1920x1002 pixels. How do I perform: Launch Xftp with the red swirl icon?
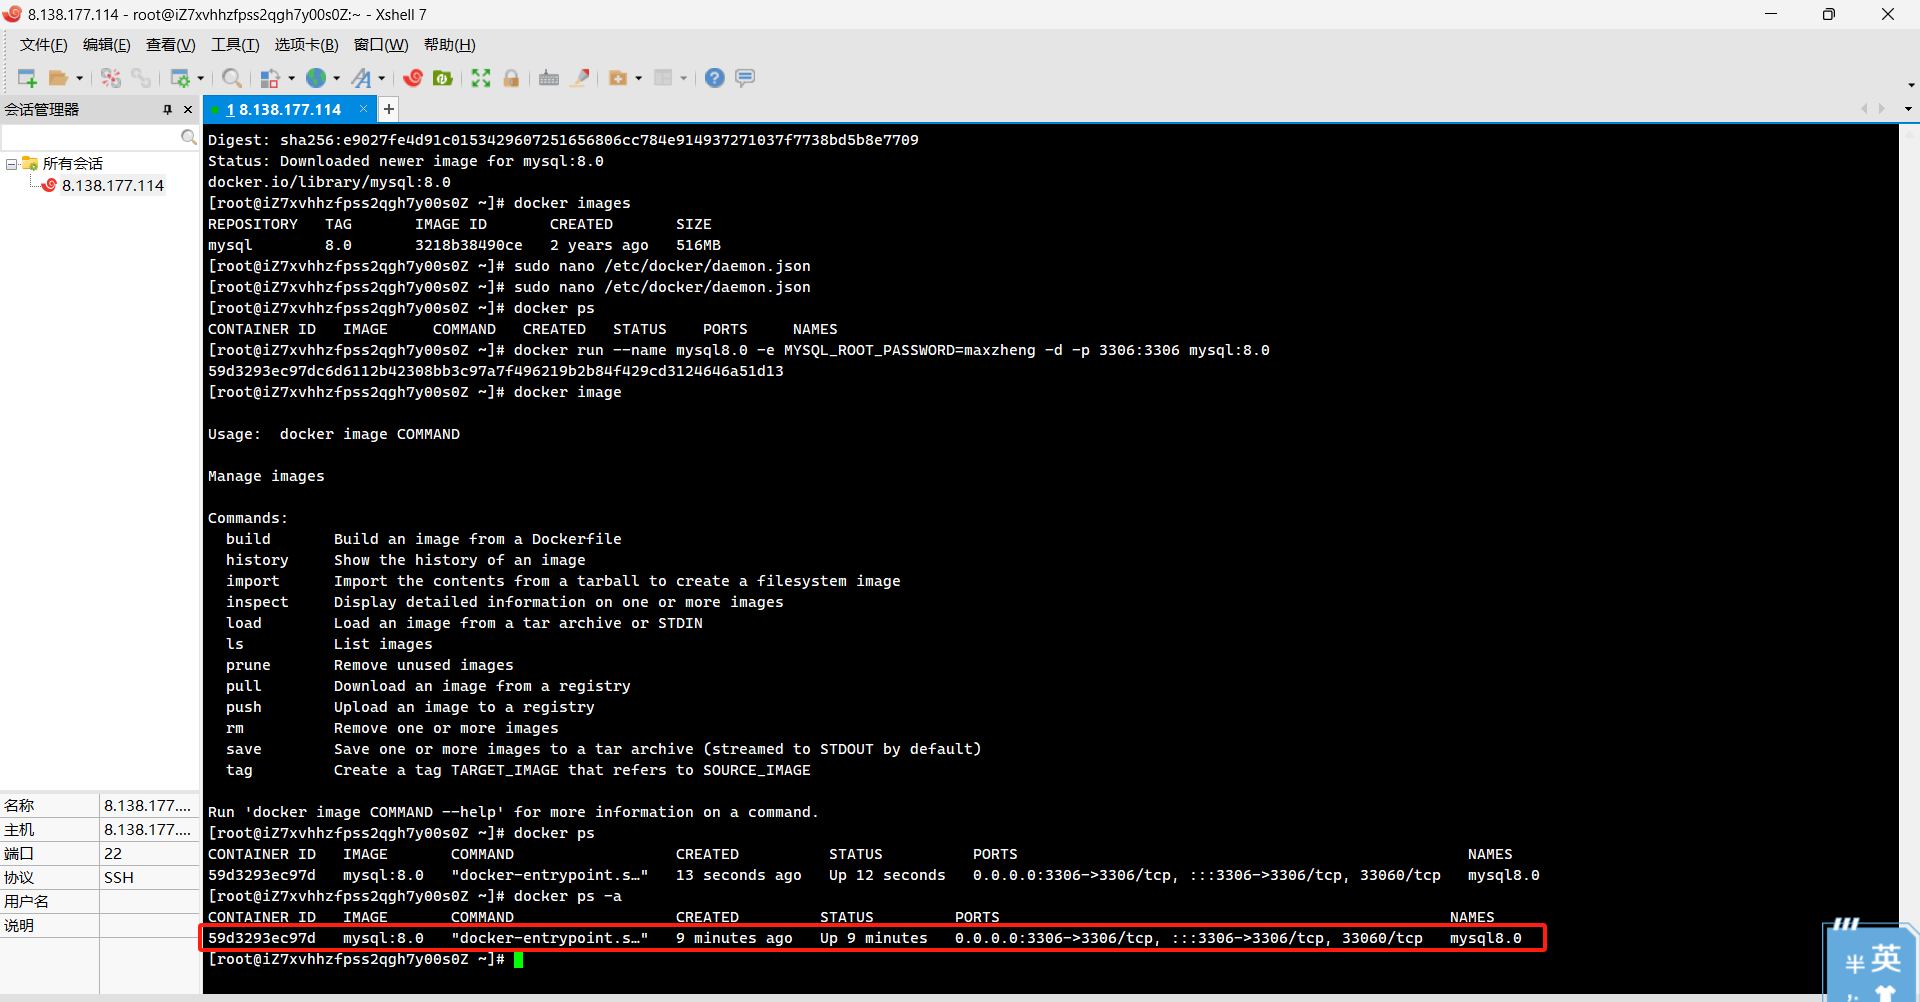coord(413,78)
